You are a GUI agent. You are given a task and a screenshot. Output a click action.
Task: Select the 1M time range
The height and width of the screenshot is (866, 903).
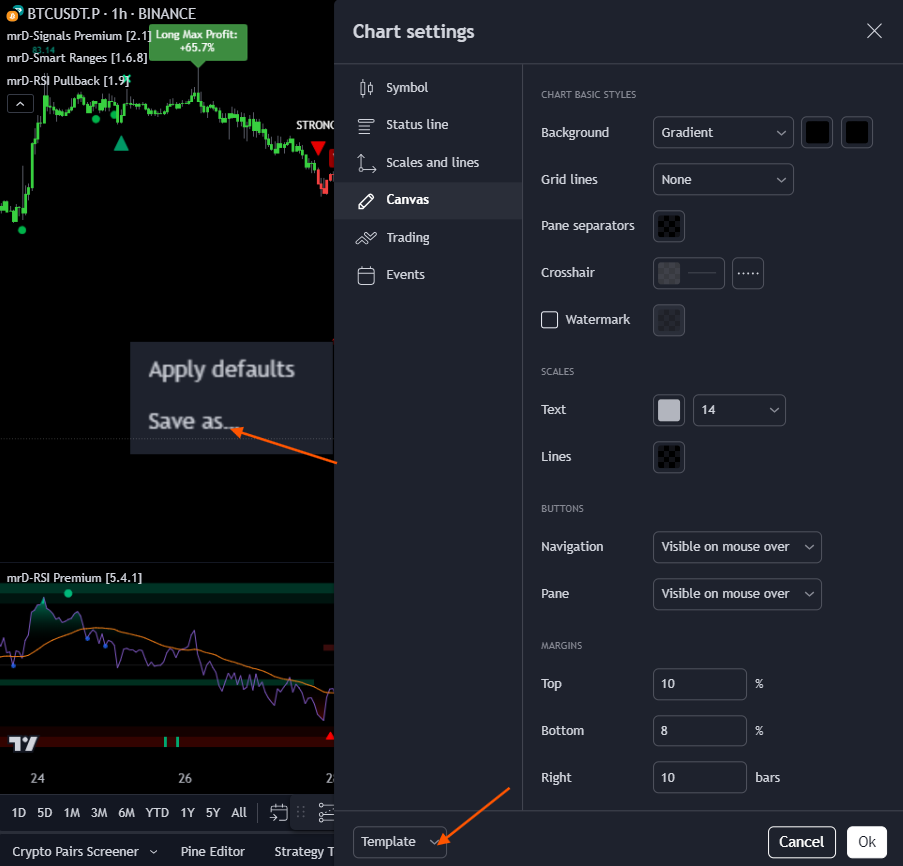[x=71, y=812]
